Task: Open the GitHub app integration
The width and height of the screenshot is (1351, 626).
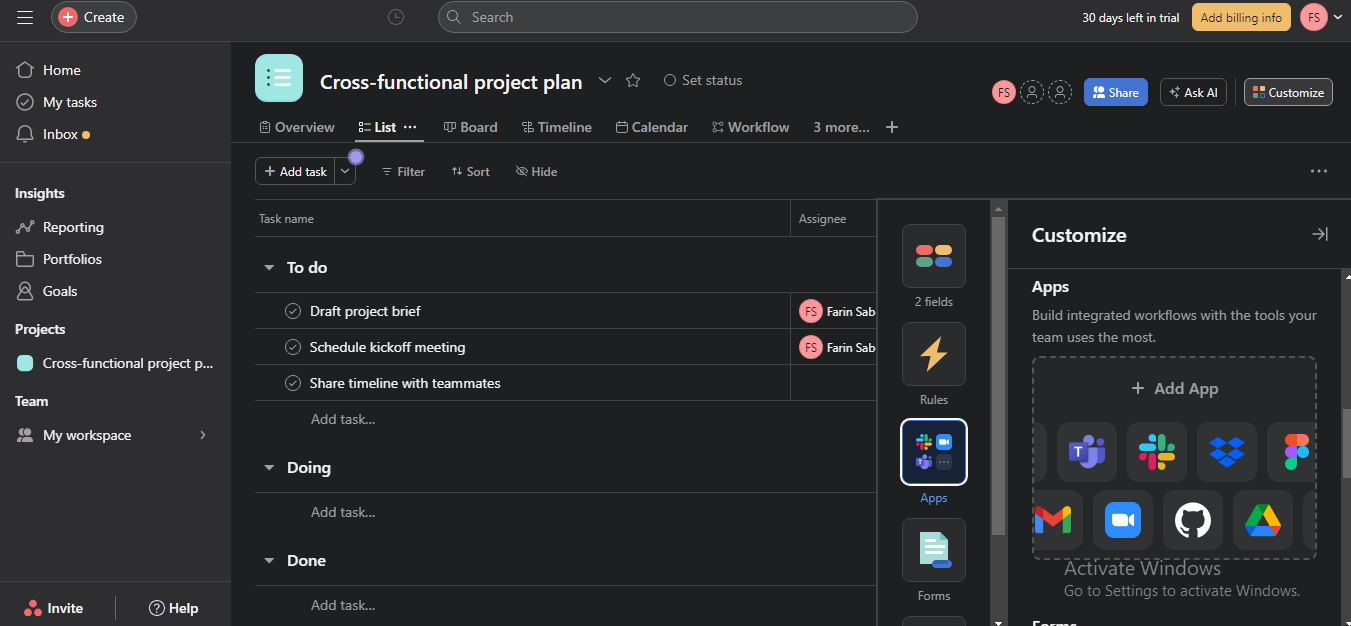Action: (x=1192, y=520)
